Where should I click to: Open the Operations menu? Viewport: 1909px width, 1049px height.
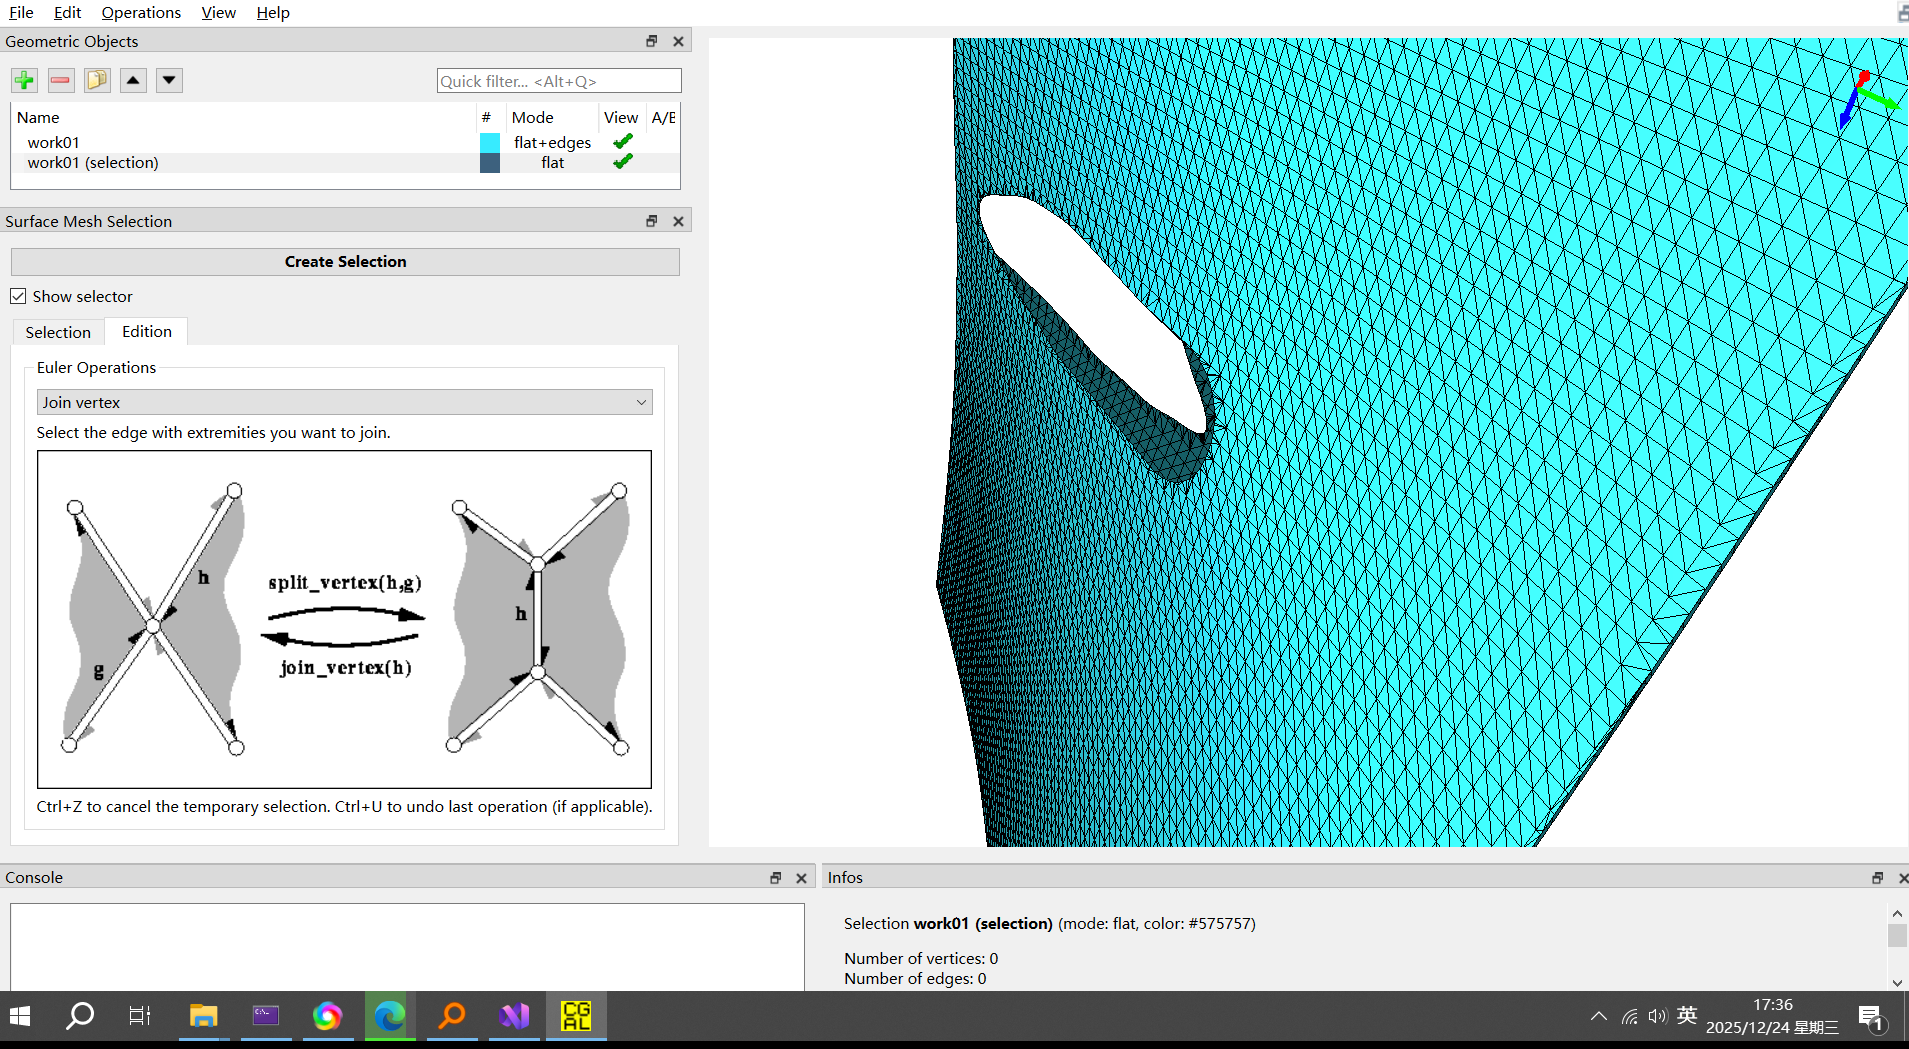point(141,12)
